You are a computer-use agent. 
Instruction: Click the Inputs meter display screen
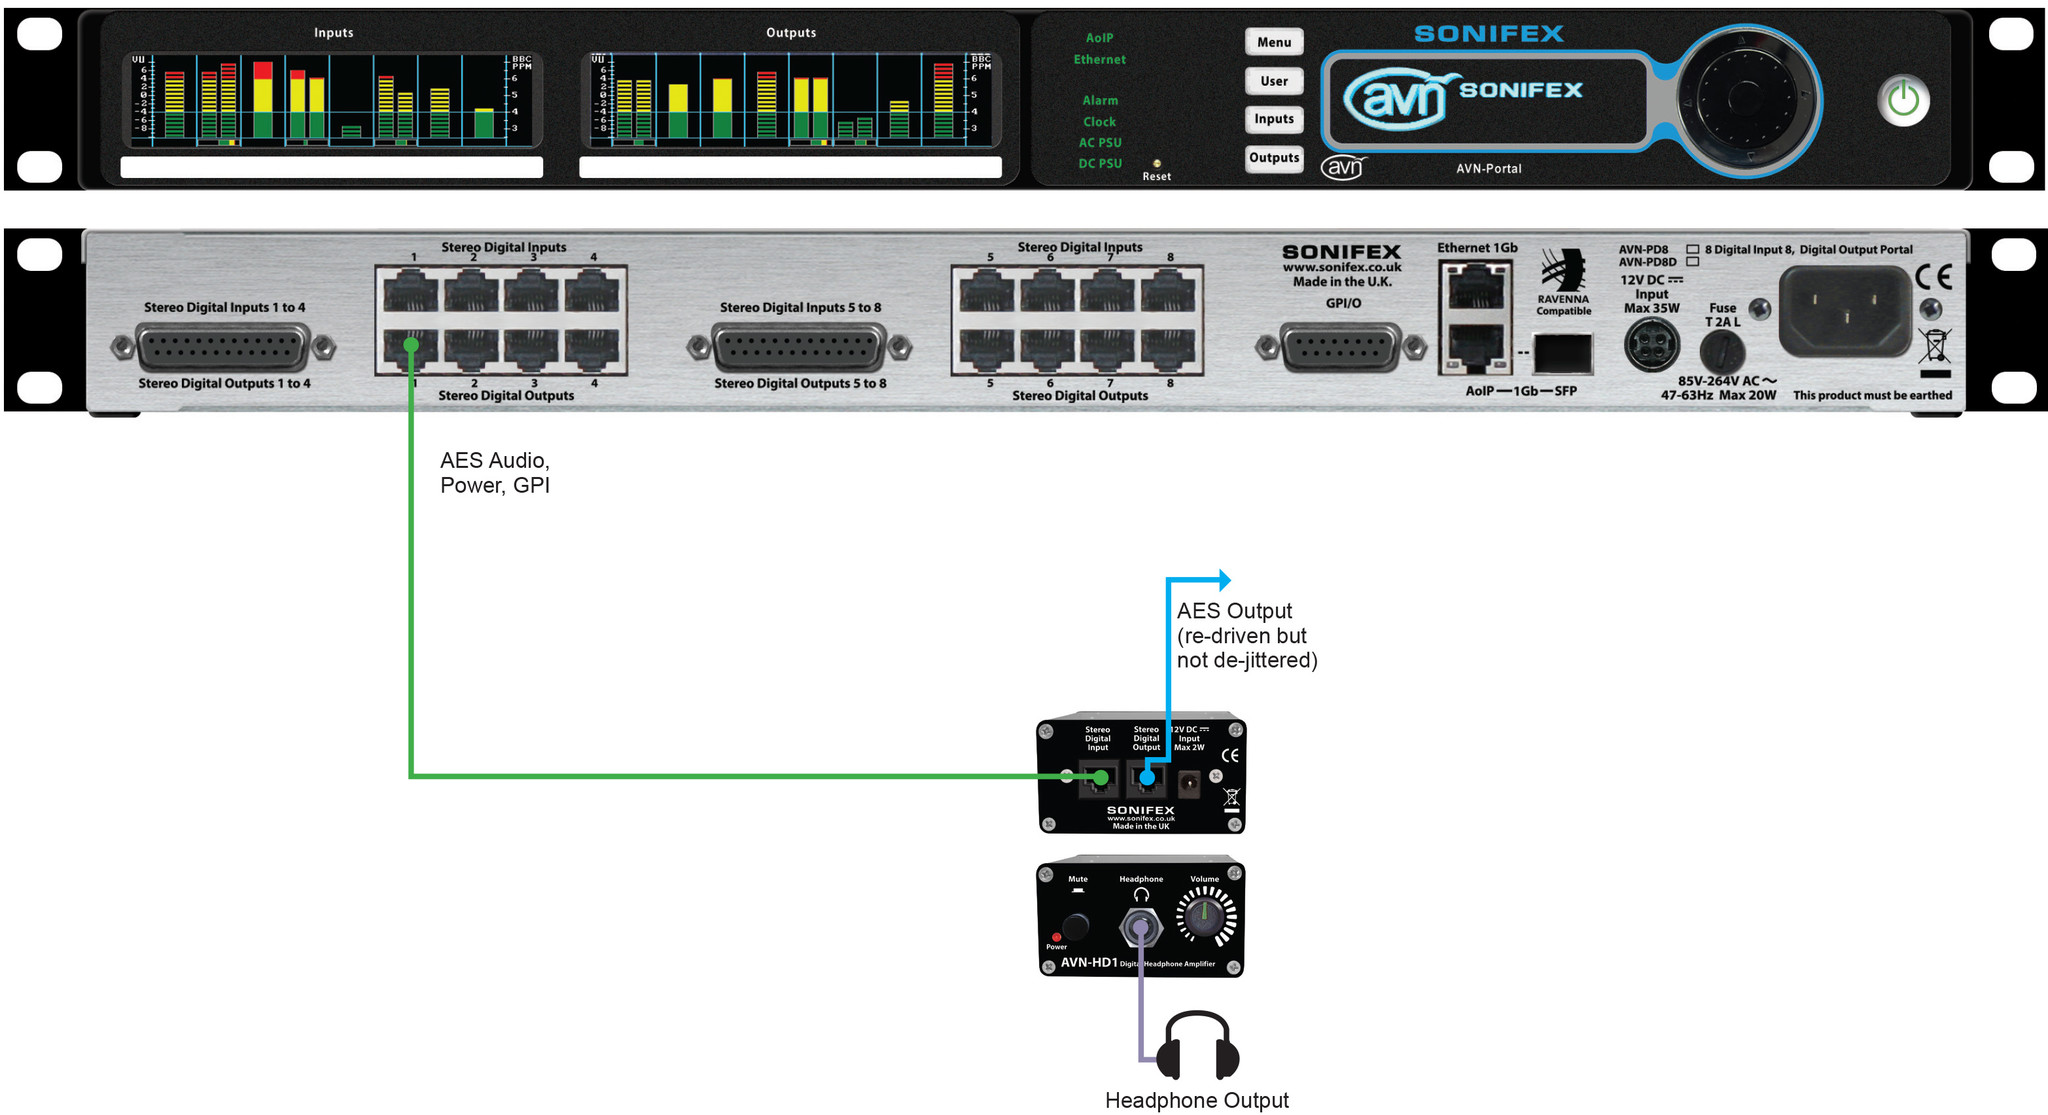click(x=333, y=101)
